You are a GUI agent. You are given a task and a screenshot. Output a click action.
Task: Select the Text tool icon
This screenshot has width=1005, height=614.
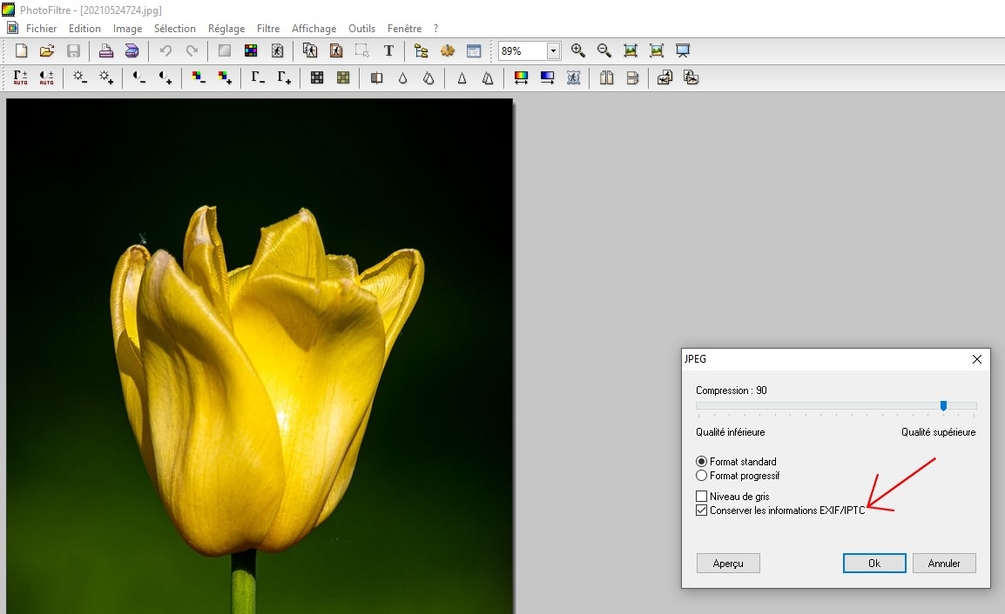pos(389,51)
